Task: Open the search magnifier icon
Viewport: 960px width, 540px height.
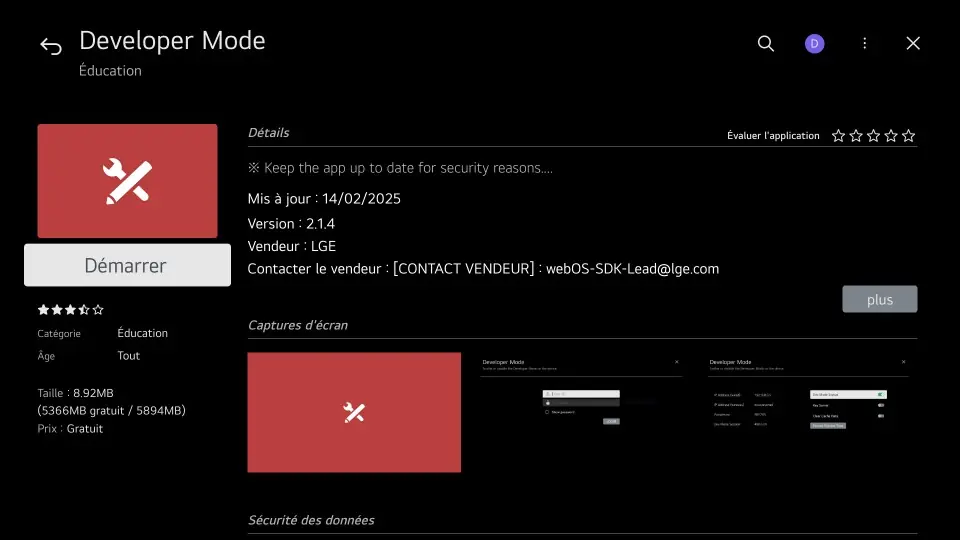Action: pyautogui.click(x=765, y=43)
